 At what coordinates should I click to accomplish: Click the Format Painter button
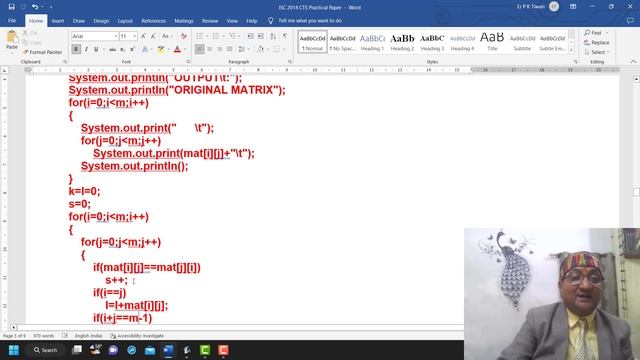click(42, 52)
